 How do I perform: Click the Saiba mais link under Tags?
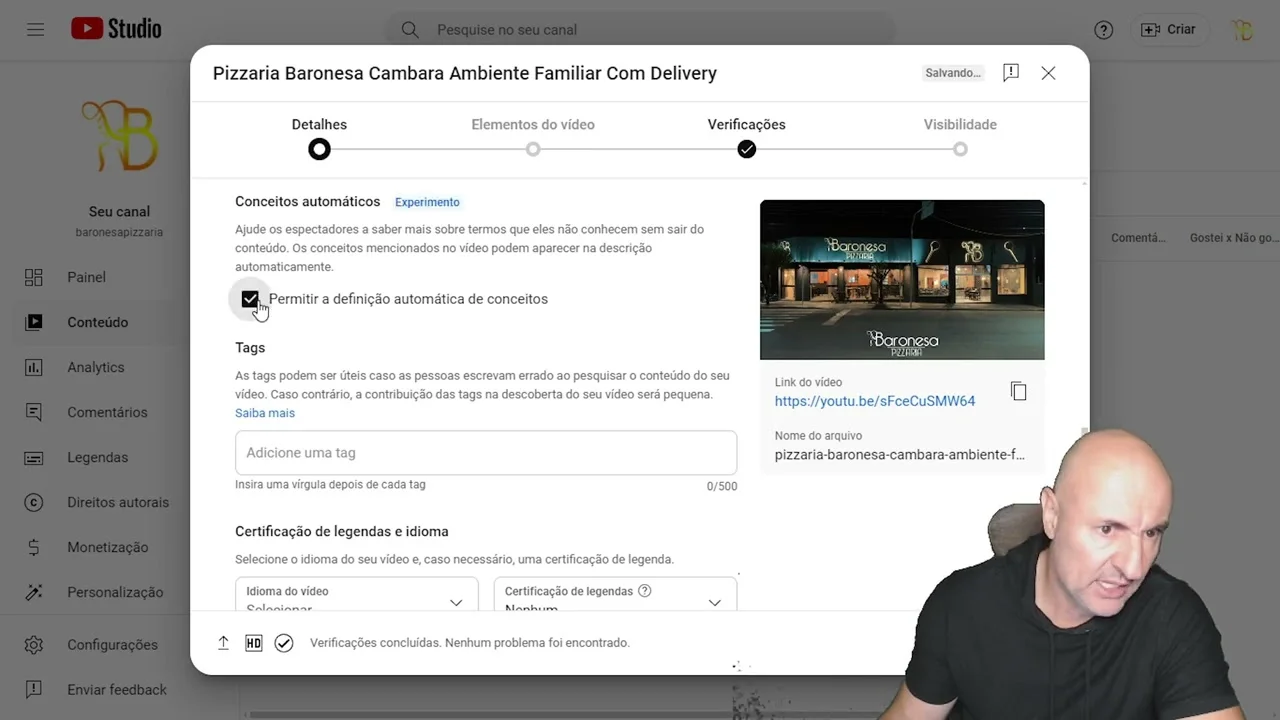click(x=265, y=413)
